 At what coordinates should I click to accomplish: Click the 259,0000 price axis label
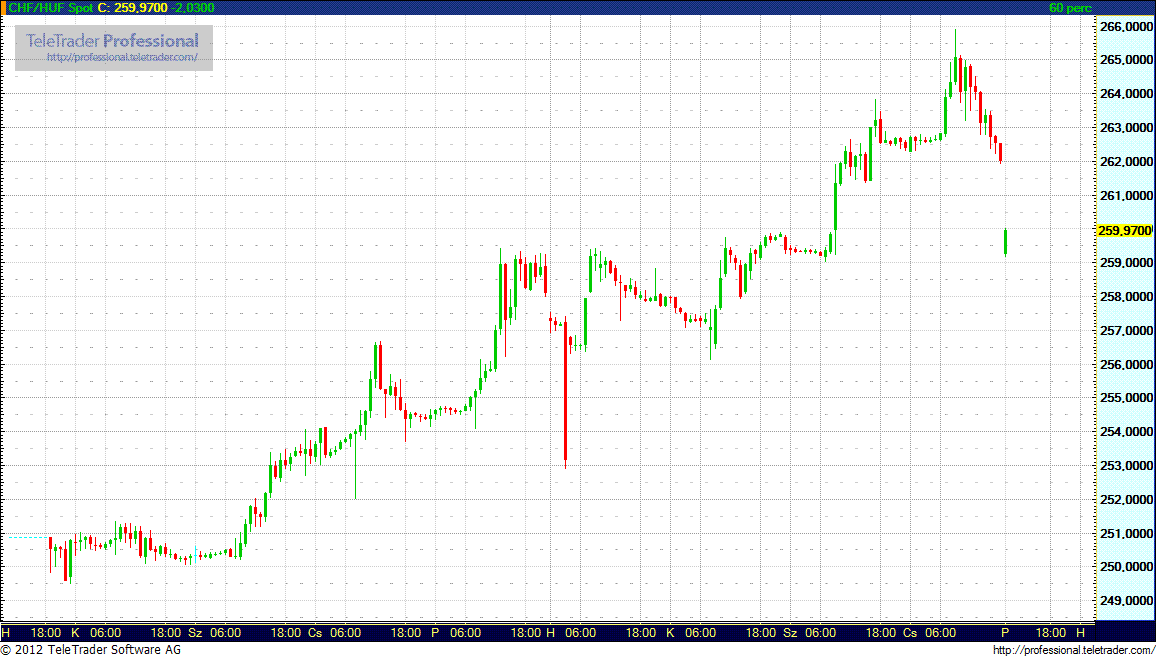tap(1126, 262)
